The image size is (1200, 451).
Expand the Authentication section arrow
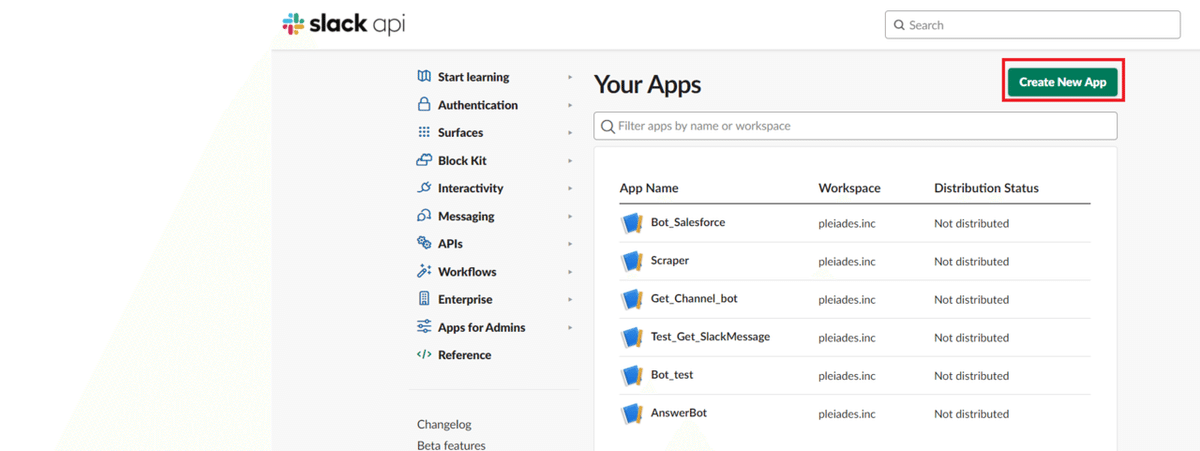click(x=570, y=105)
